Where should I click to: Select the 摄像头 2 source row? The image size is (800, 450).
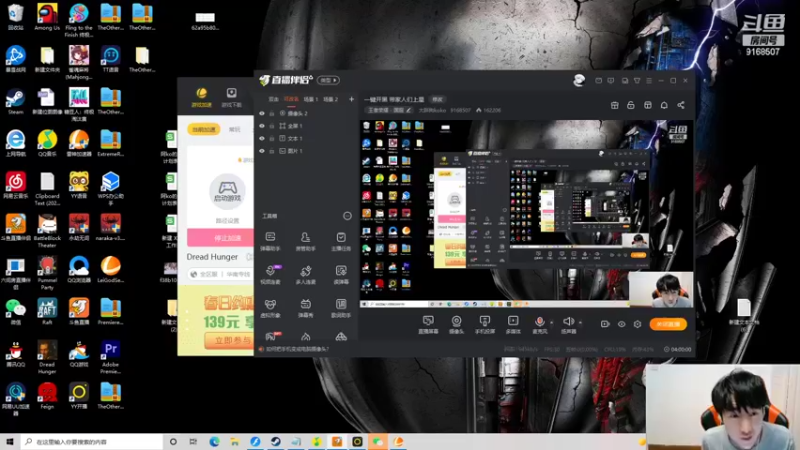point(306,113)
